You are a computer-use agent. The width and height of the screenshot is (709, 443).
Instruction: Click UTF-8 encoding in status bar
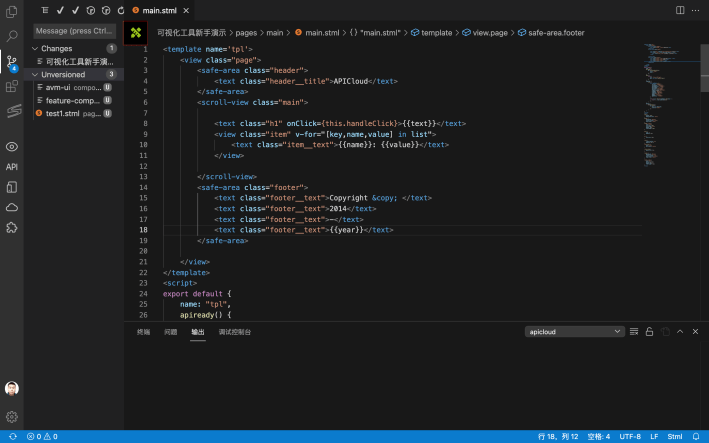point(630,437)
